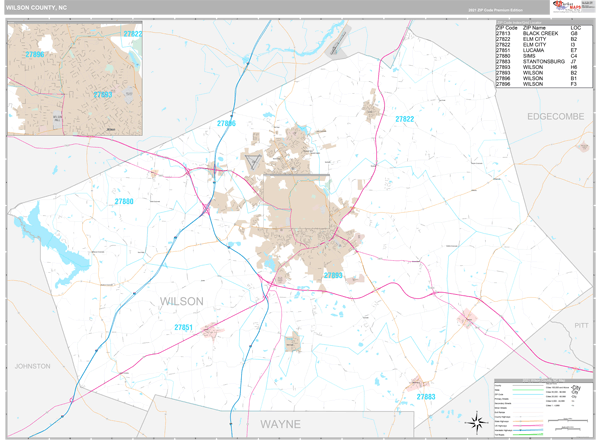
Task: Click the 'J7' location cell
Action: pos(573,62)
